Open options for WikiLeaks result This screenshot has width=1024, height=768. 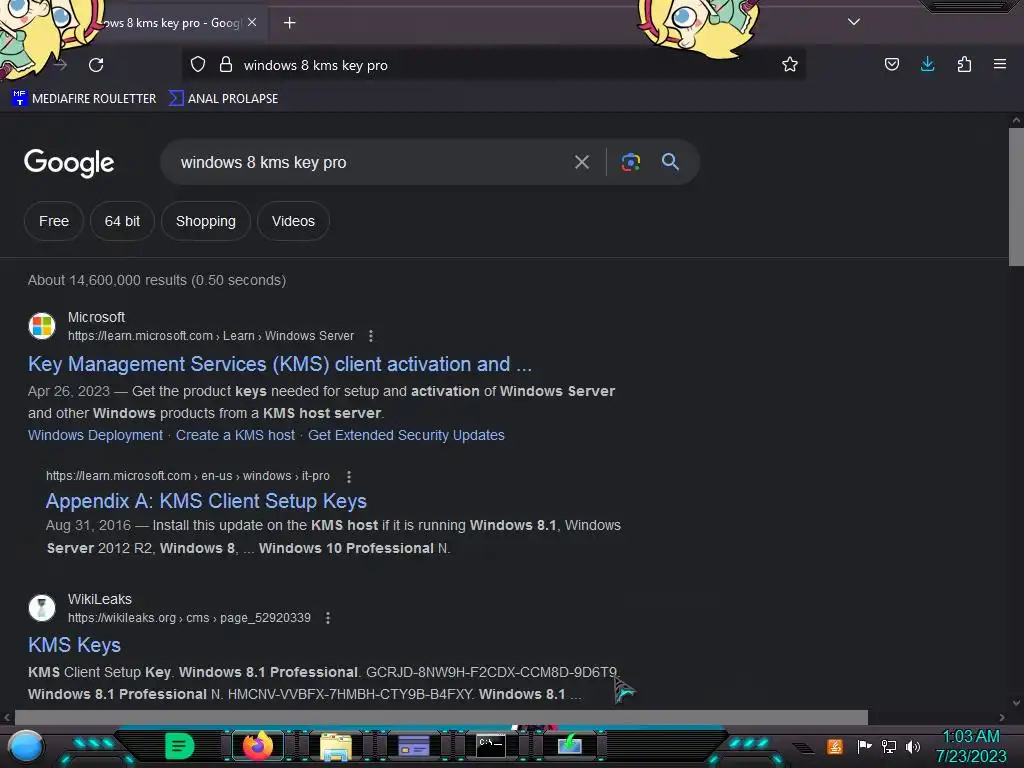pos(328,618)
